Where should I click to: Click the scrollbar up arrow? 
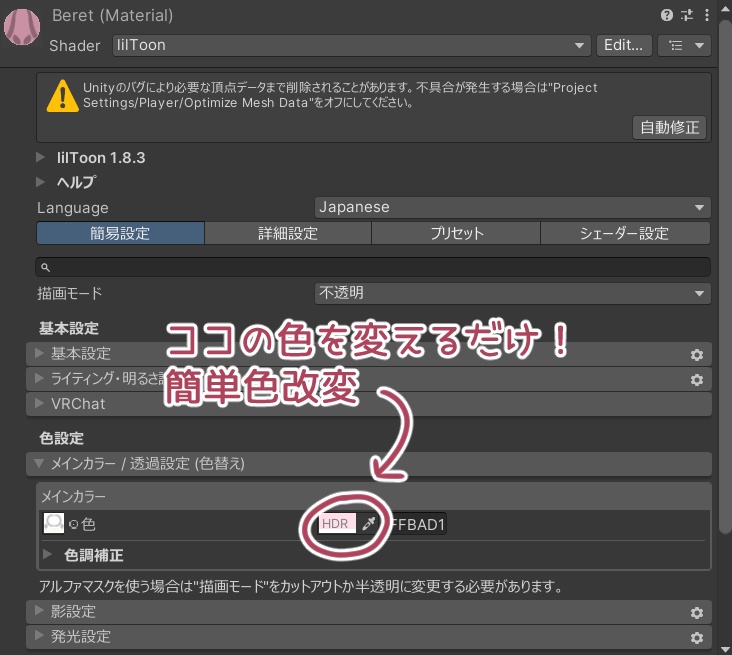coord(725,7)
